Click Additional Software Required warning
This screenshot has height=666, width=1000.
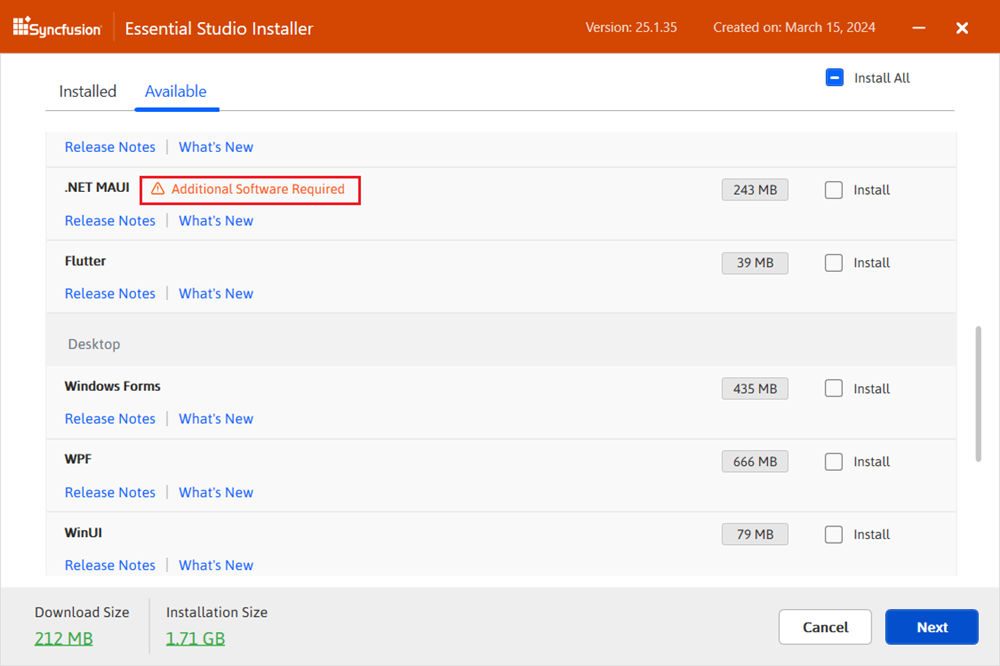(x=257, y=189)
